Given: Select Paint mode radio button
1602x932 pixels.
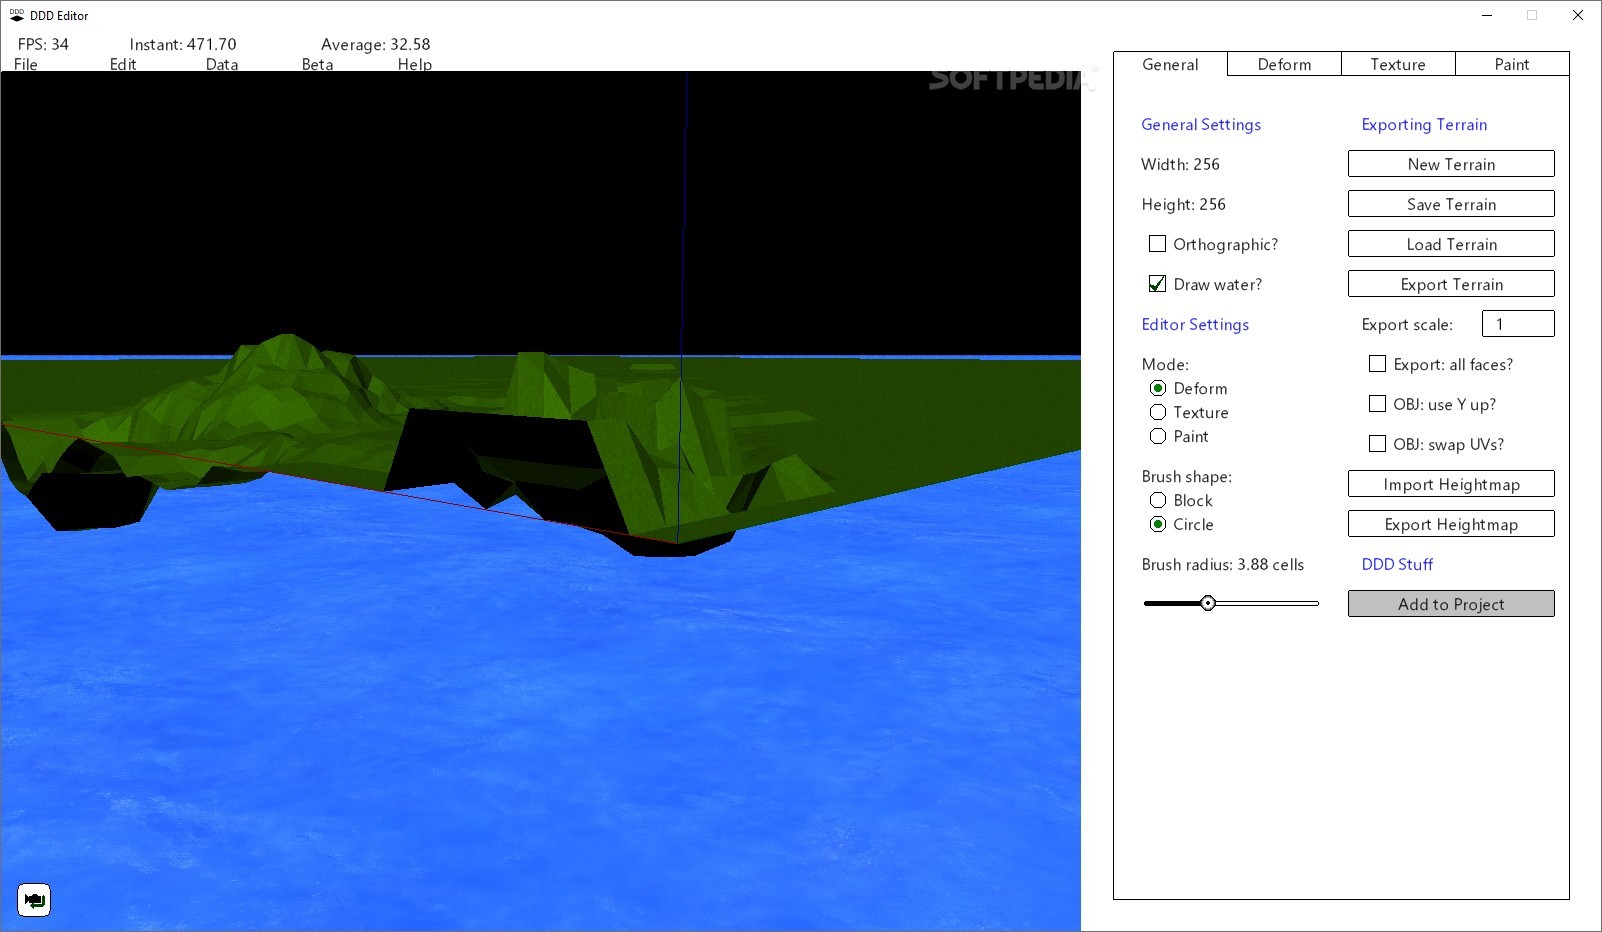Looking at the screenshot, I should pyautogui.click(x=1158, y=436).
